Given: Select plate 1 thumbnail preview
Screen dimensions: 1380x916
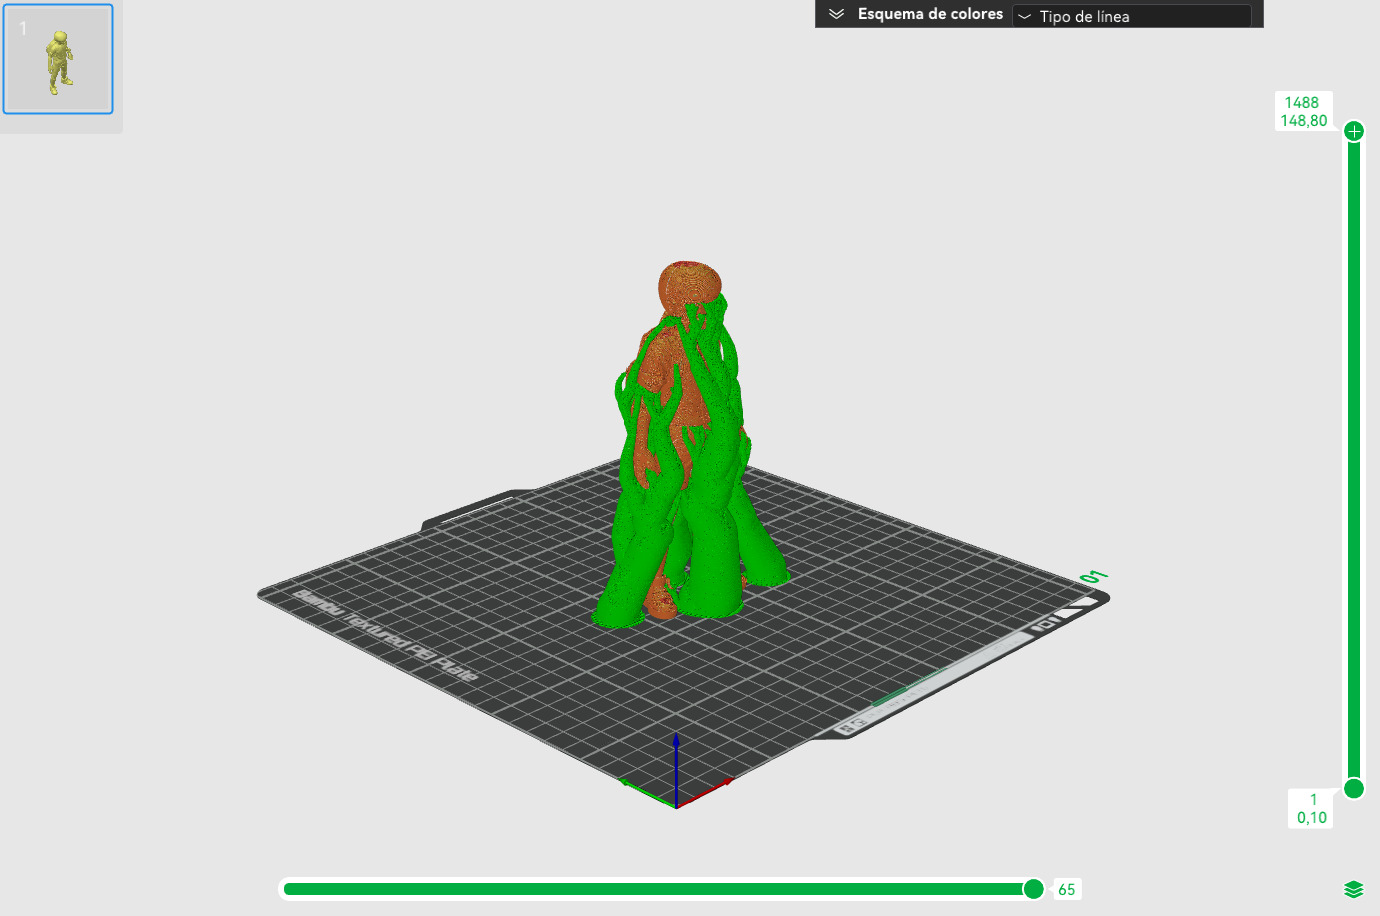Looking at the screenshot, I should (x=58, y=59).
